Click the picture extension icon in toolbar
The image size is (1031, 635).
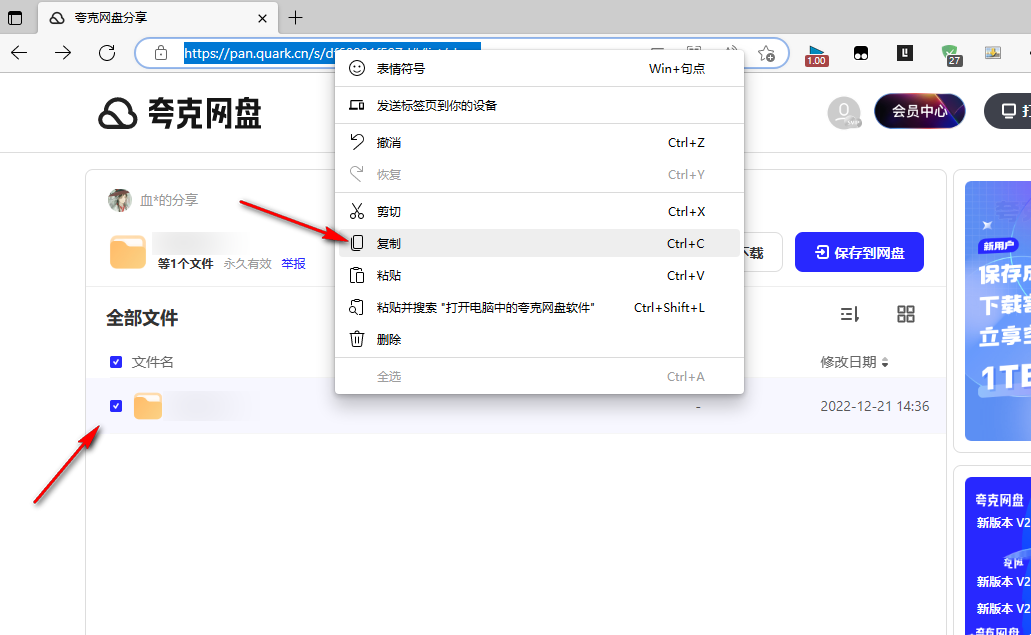coord(993,53)
